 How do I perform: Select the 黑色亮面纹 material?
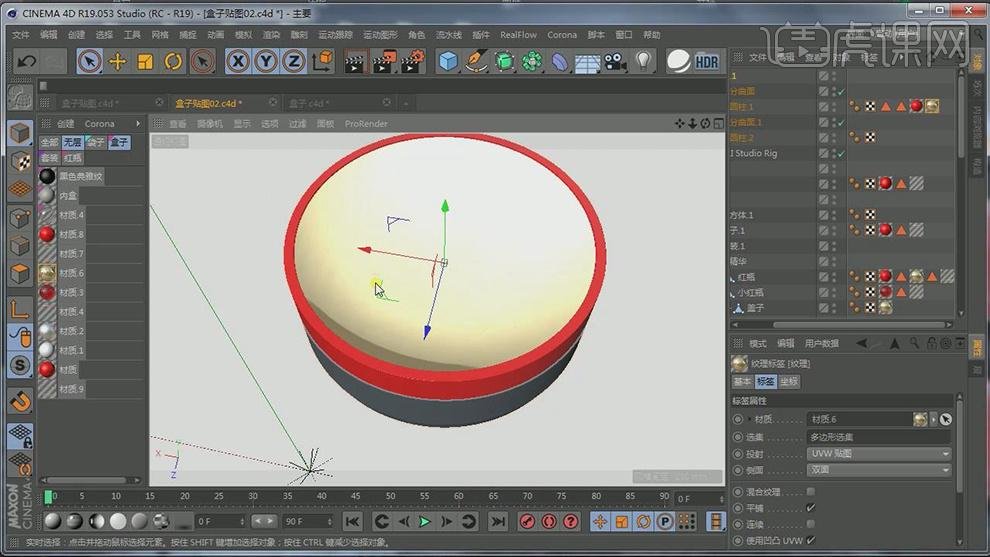[x=47, y=176]
